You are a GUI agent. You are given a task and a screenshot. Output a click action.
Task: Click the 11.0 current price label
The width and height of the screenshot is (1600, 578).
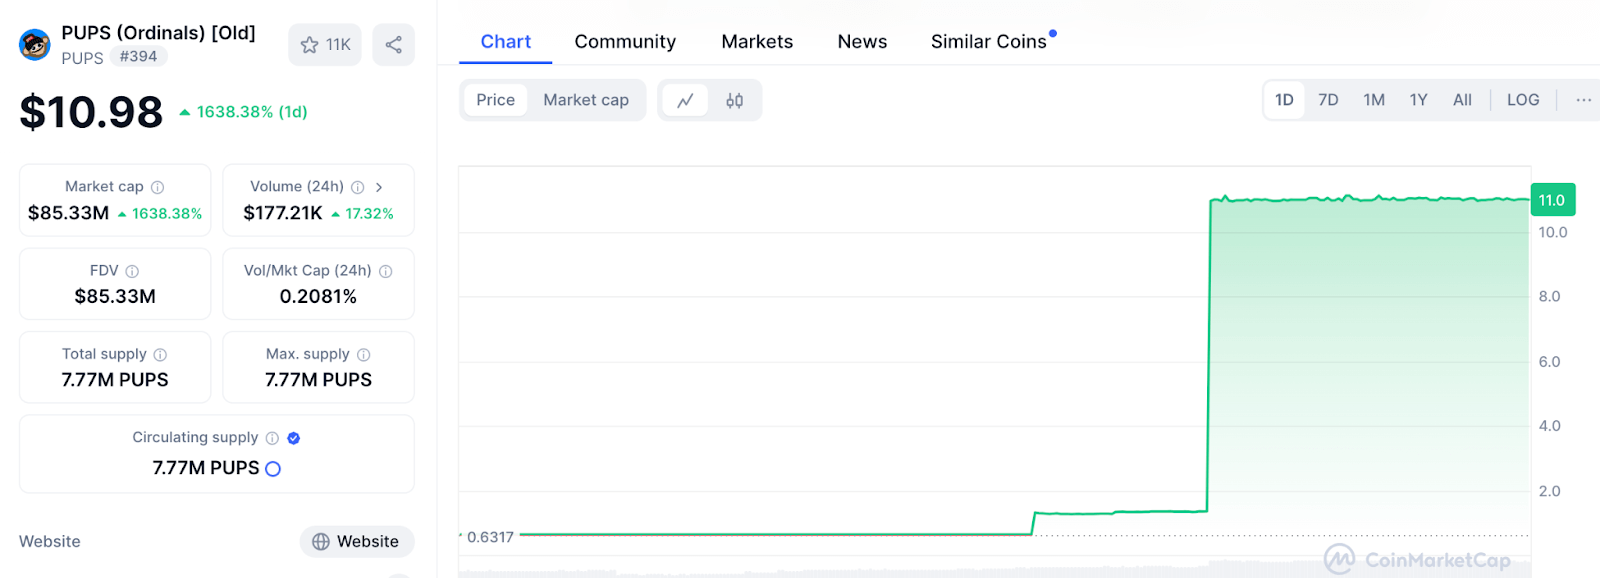(x=1553, y=200)
